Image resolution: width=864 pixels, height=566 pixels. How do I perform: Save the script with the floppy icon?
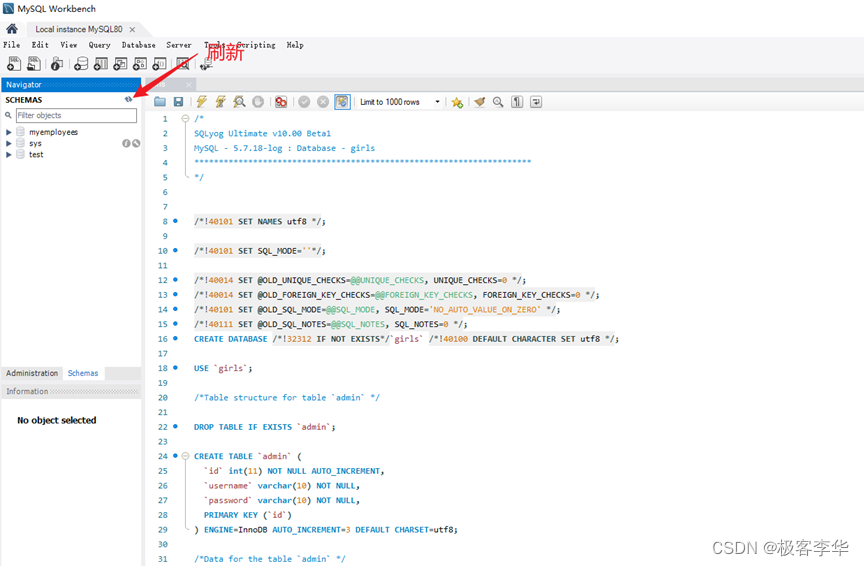(x=179, y=102)
